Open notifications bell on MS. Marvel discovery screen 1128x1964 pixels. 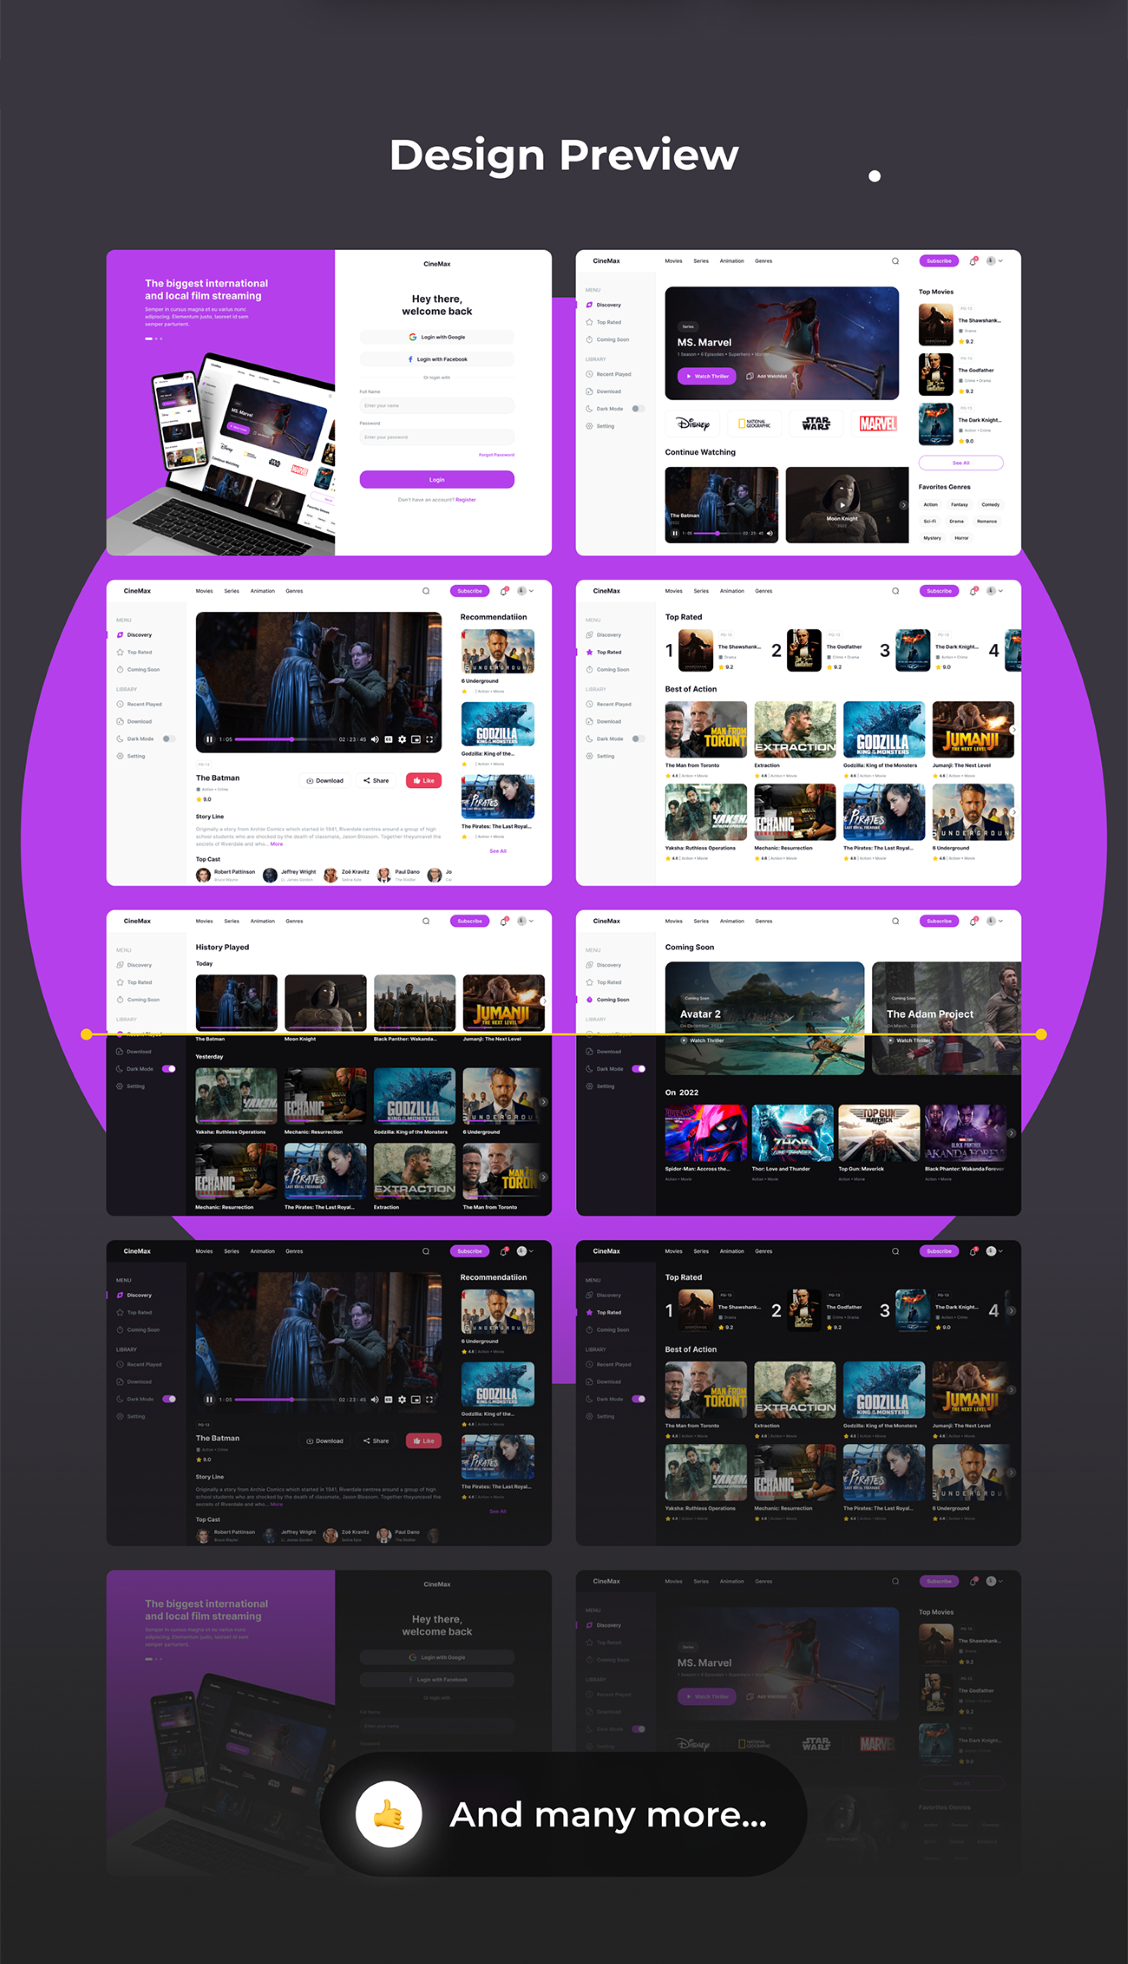pos(973,261)
